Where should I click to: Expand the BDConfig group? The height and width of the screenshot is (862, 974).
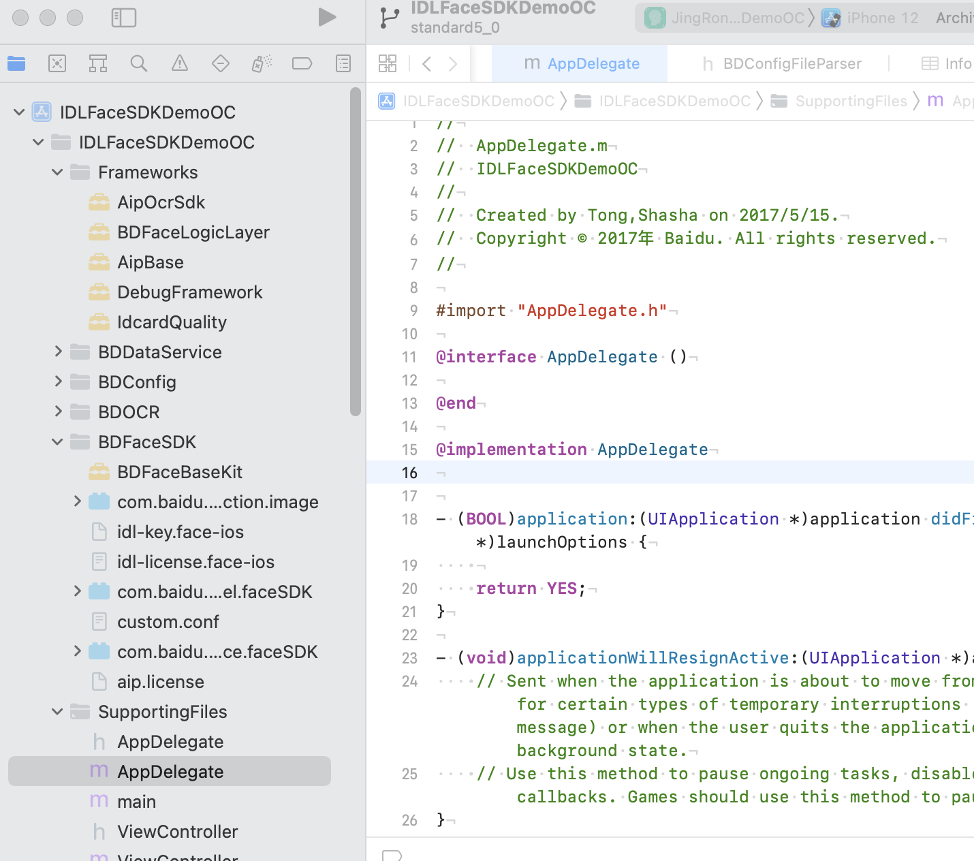[58, 382]
